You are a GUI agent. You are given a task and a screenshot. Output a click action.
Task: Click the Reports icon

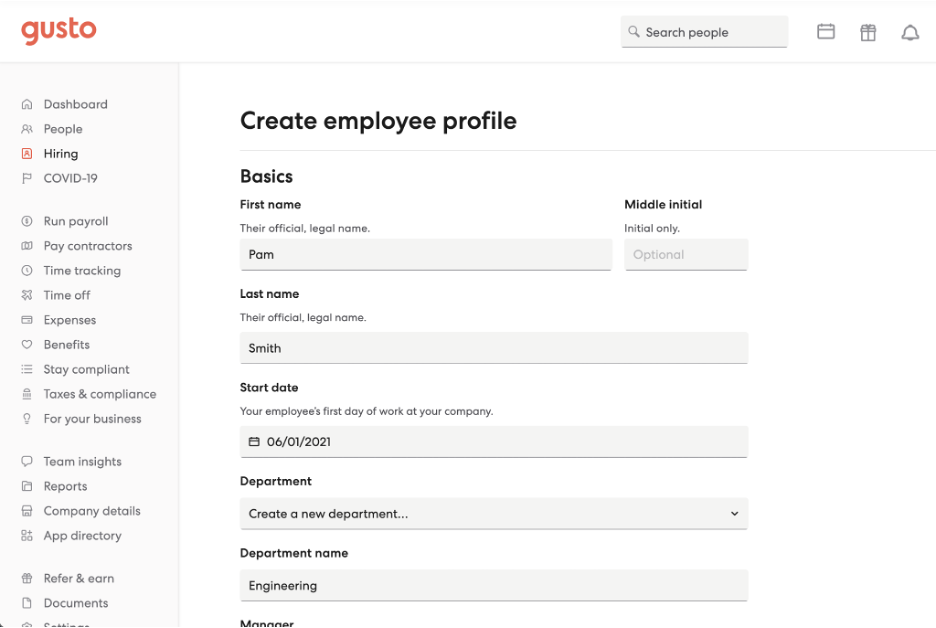(27, 486)
